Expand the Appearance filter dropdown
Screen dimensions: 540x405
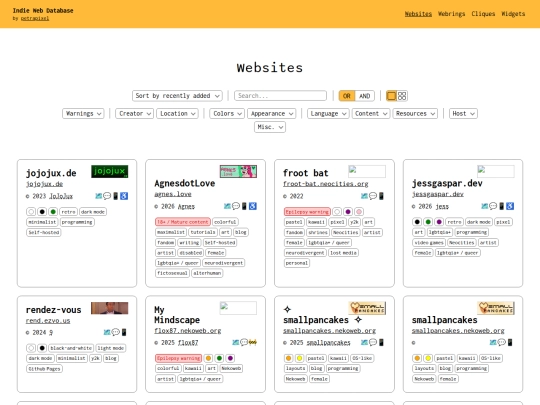click(271, 114)
